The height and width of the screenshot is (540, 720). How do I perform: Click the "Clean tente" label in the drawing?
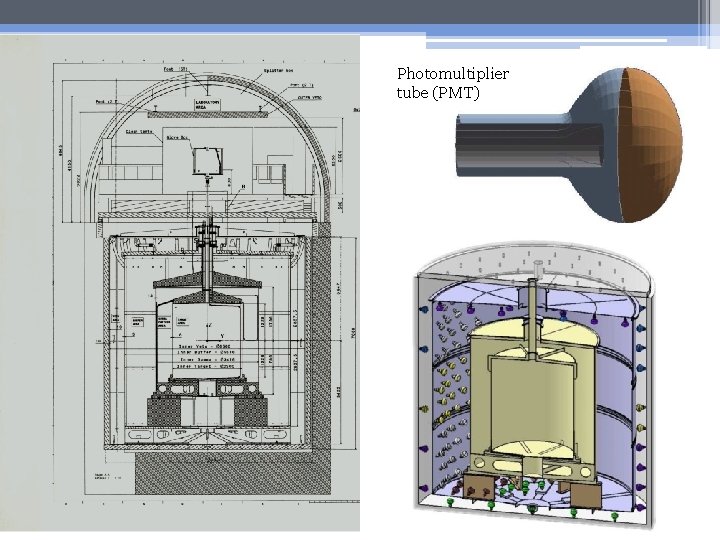coord(139,131)
